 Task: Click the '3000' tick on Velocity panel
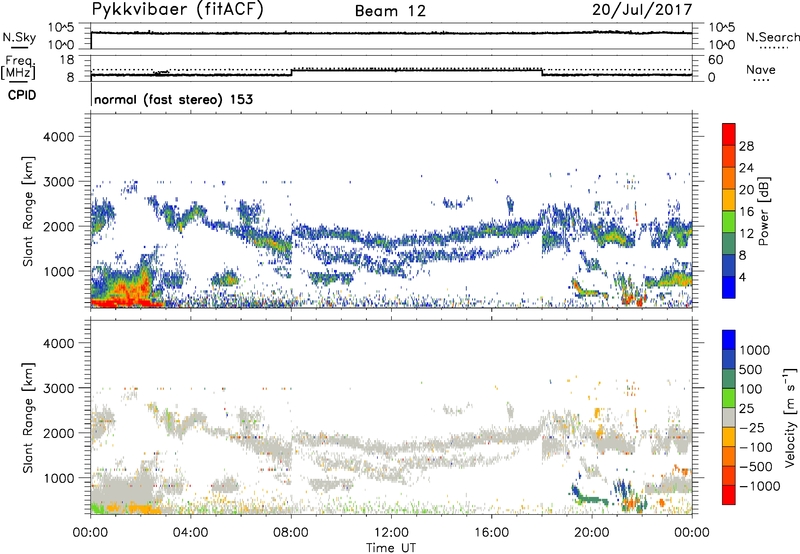pyautogui.click(x=58, y=388)
